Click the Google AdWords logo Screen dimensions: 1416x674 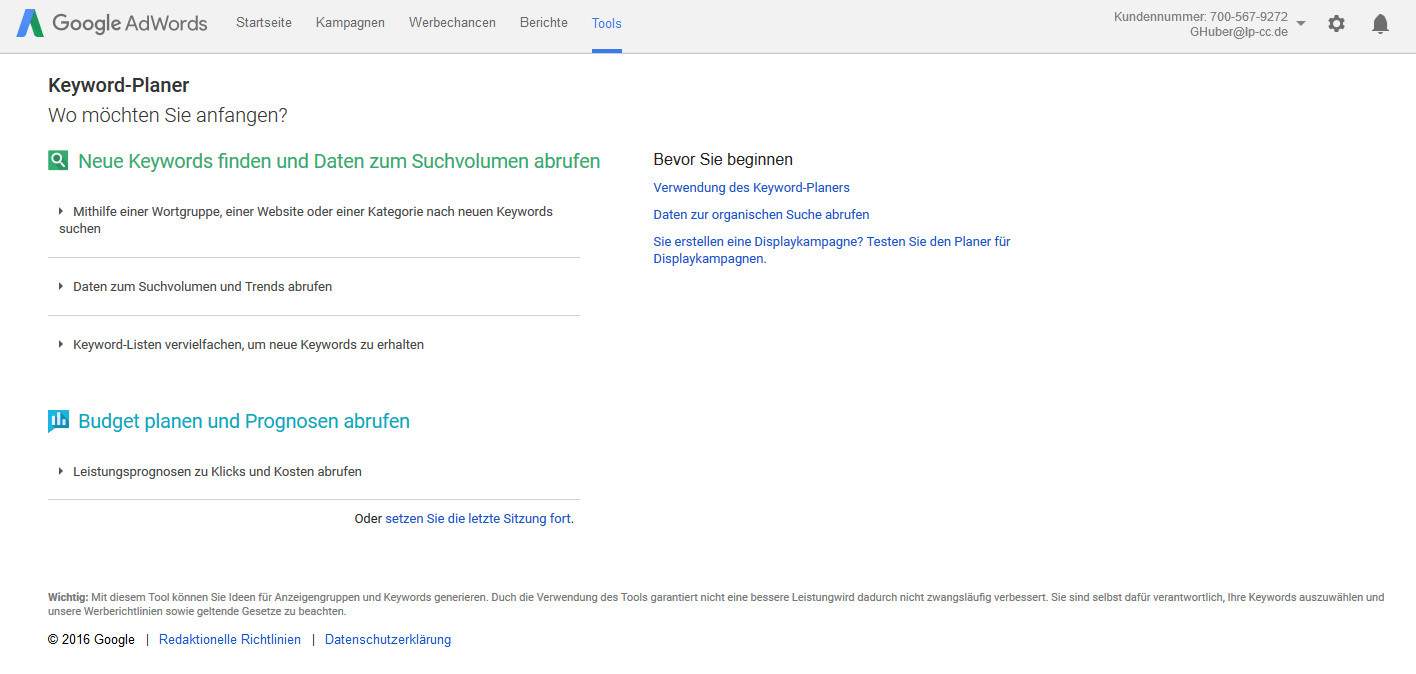pos(112,23)
